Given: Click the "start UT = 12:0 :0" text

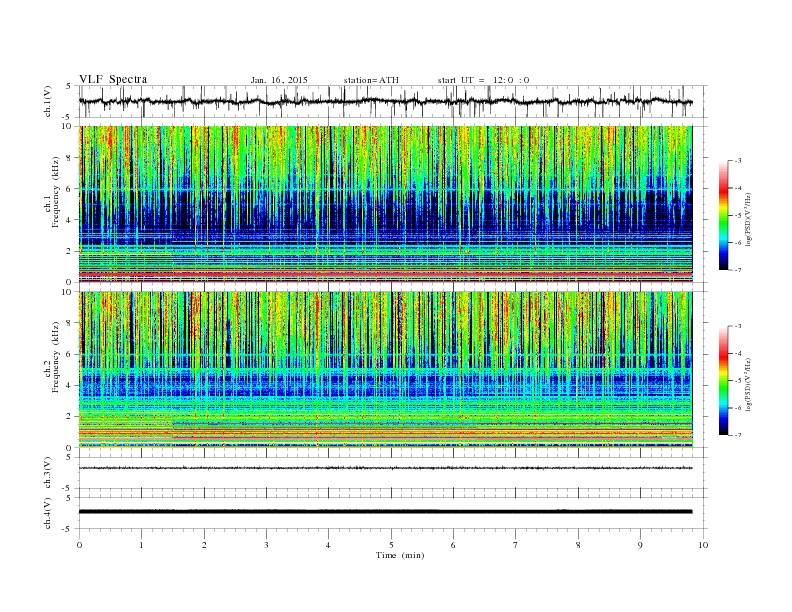Looking at the screenshot, I should 483,80.
